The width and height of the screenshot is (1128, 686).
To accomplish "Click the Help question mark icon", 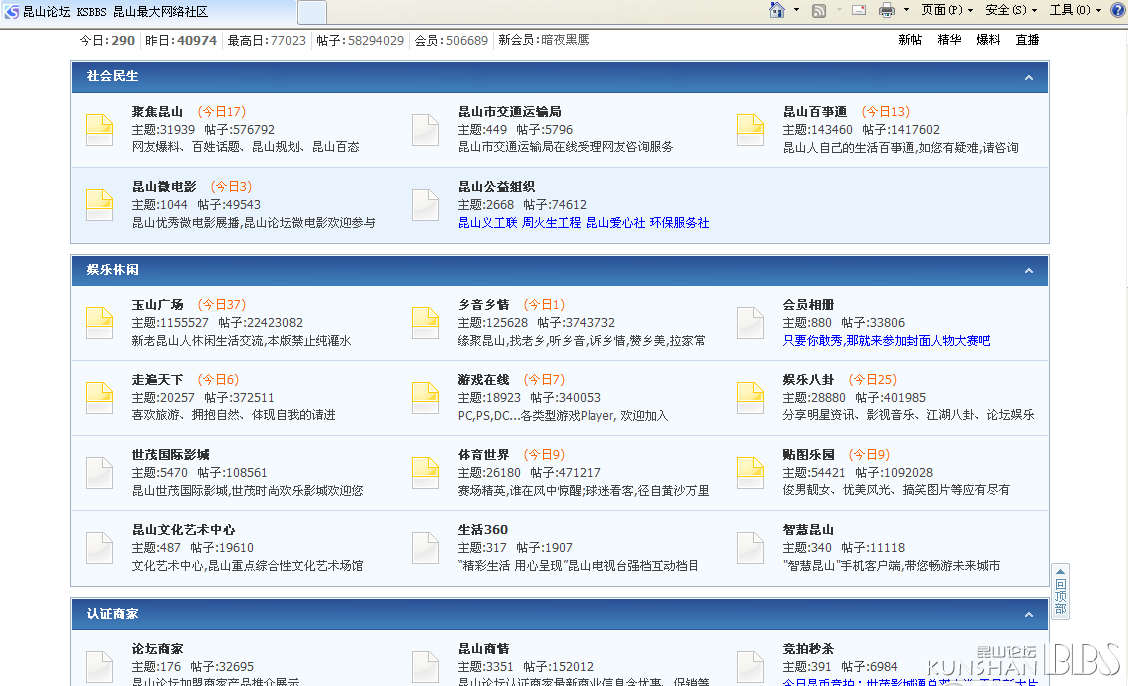I will (1119, 10).
